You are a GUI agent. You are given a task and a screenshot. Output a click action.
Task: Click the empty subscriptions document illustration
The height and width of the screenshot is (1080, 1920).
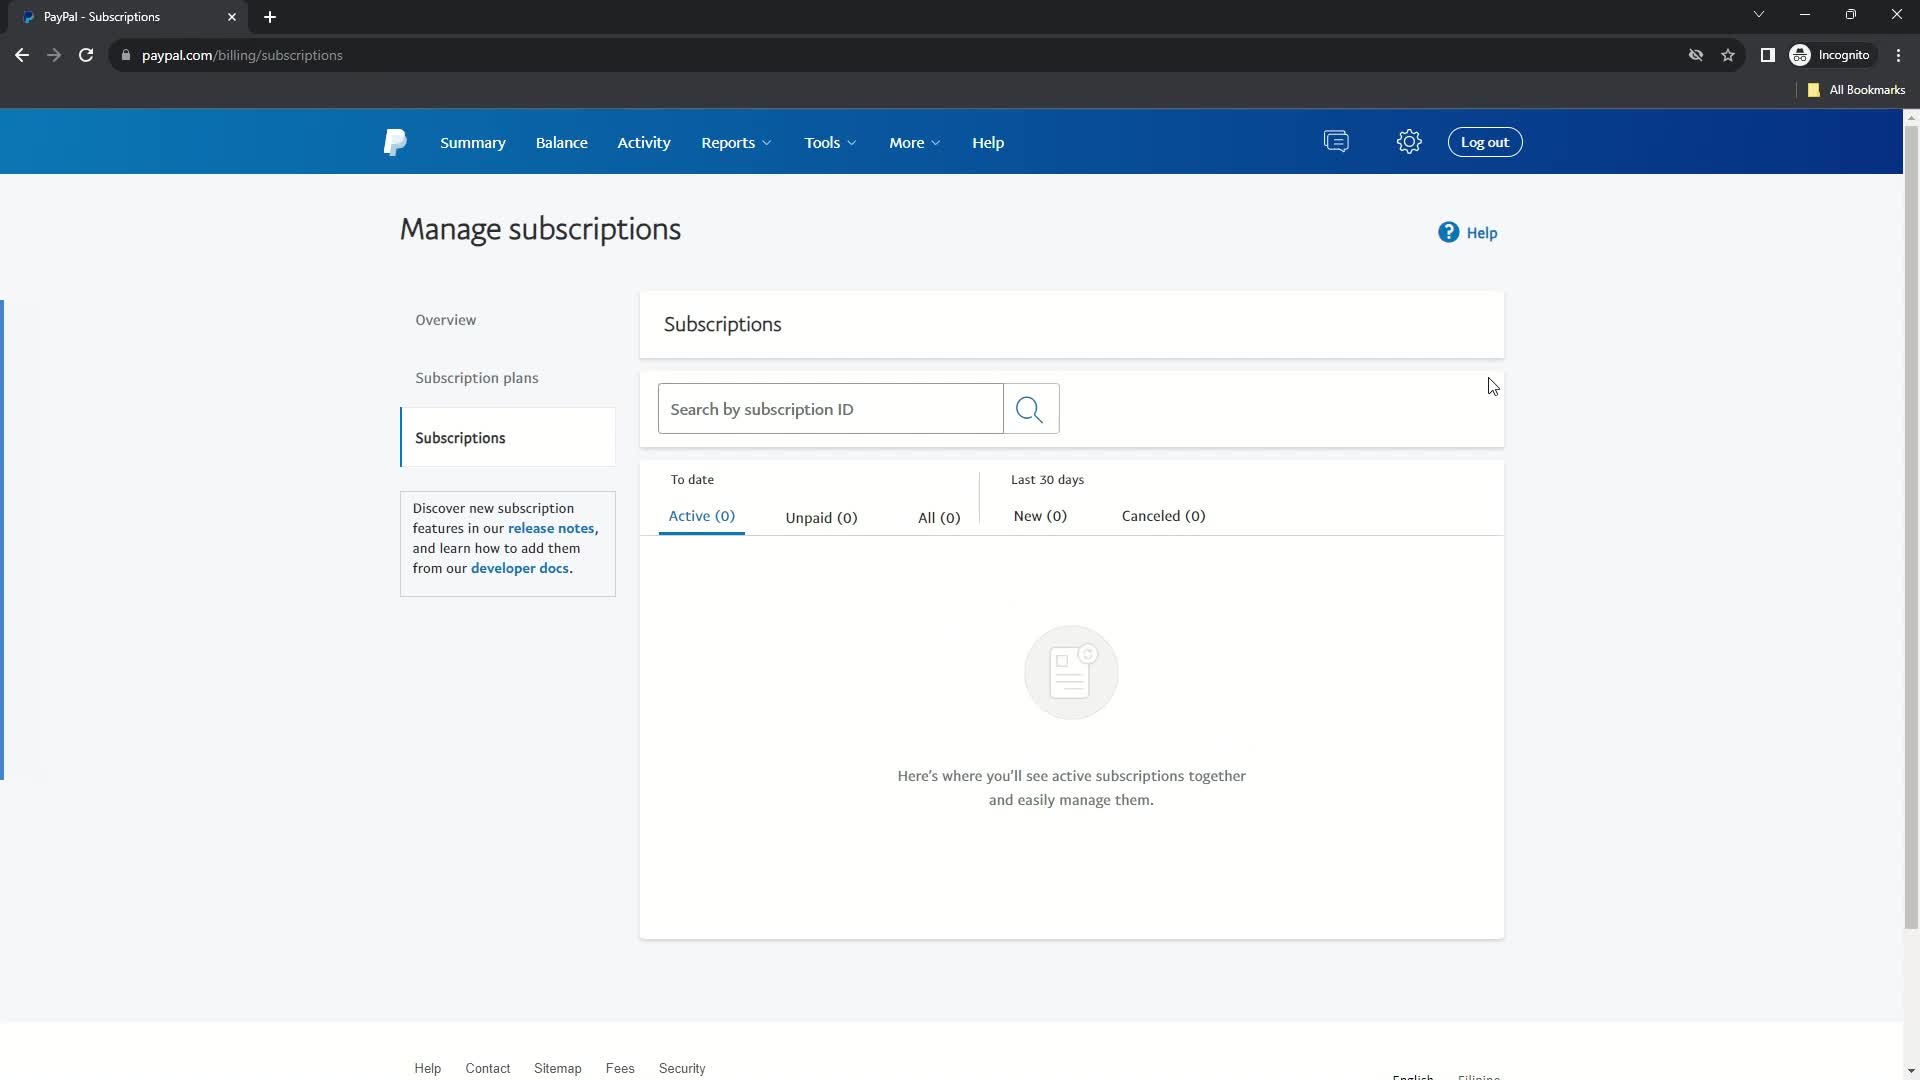(x=1071, y=672)
